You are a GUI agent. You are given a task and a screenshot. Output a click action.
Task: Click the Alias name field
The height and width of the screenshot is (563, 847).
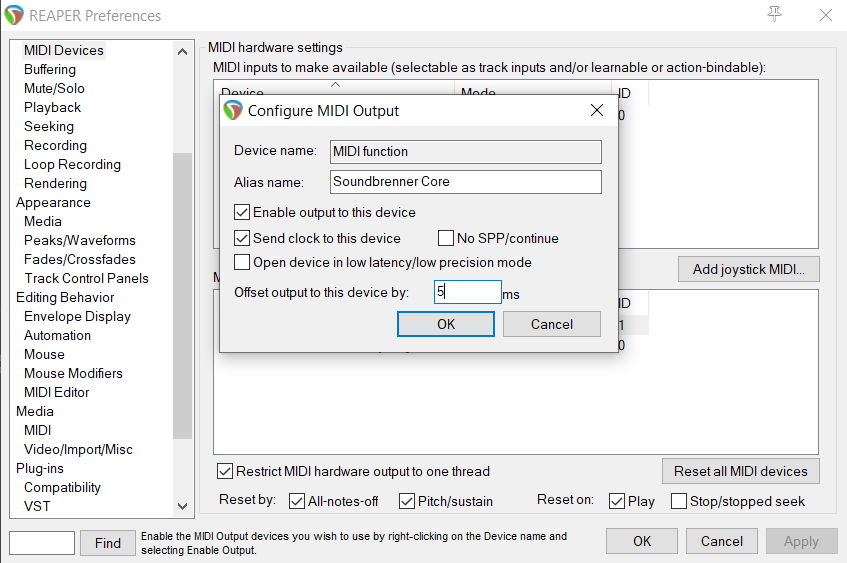click(466, 182)
